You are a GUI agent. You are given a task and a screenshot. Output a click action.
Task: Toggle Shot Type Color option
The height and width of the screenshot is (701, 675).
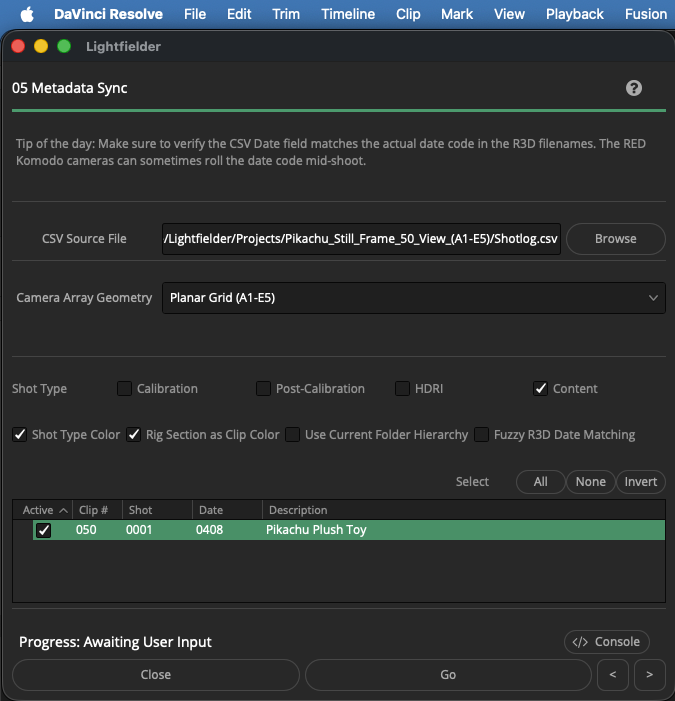[x=20, y=435]
